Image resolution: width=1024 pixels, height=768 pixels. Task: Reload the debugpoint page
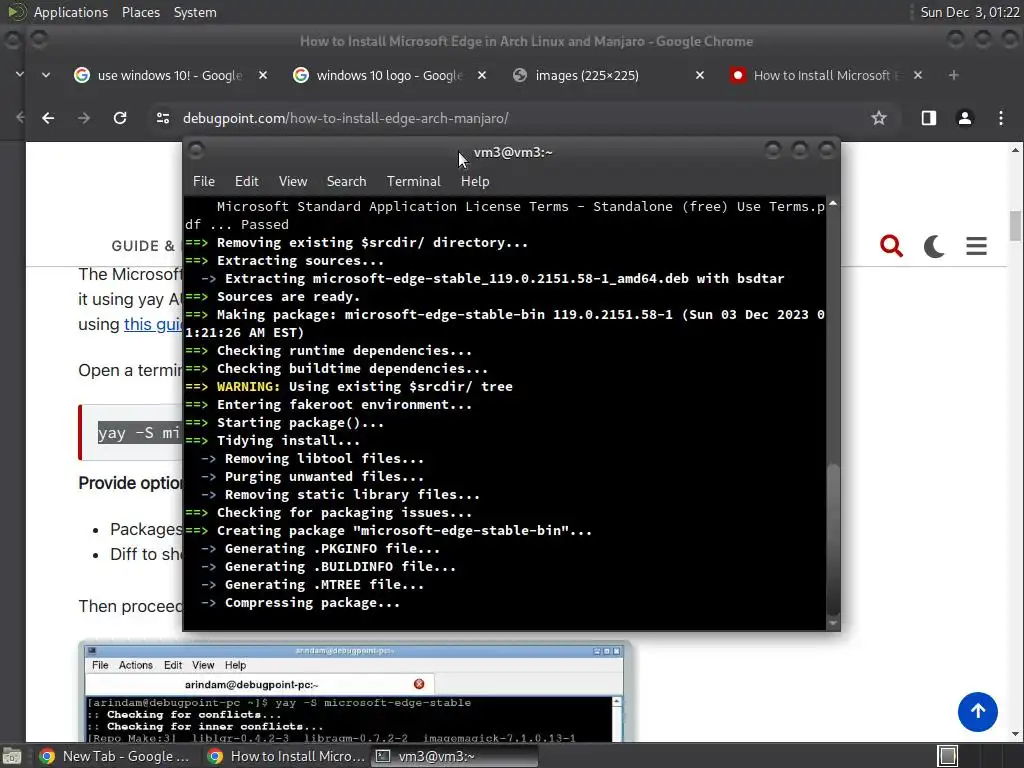(x=120, y=118)
